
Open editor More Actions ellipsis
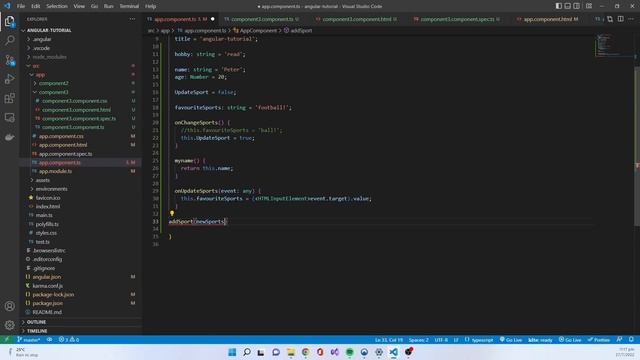631,19
